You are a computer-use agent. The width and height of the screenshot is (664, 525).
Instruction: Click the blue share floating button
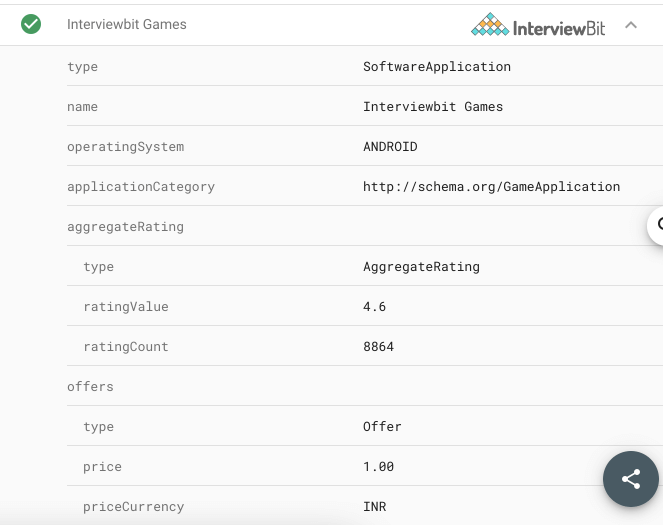631,479
